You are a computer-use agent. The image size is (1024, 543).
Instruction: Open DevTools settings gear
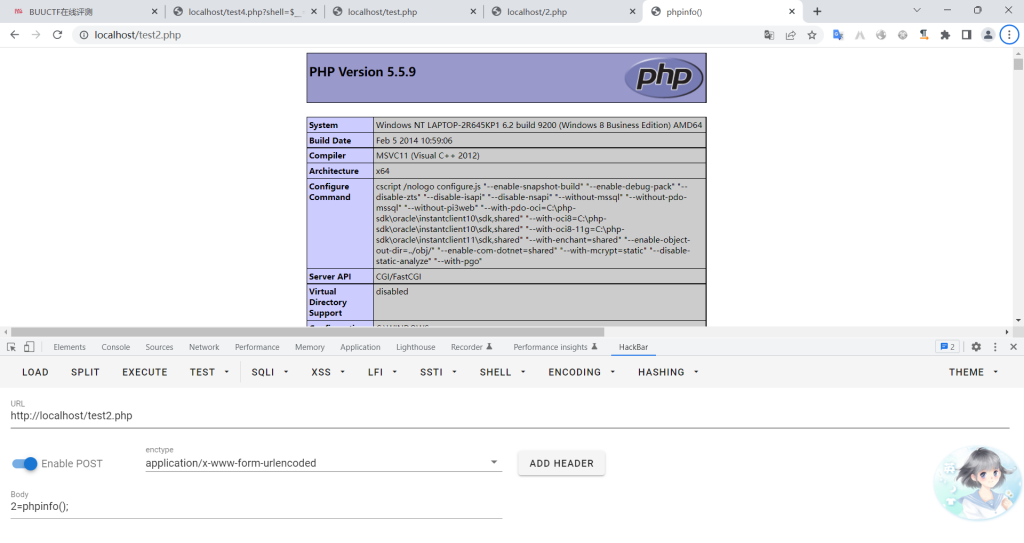[x=976, y=347]
